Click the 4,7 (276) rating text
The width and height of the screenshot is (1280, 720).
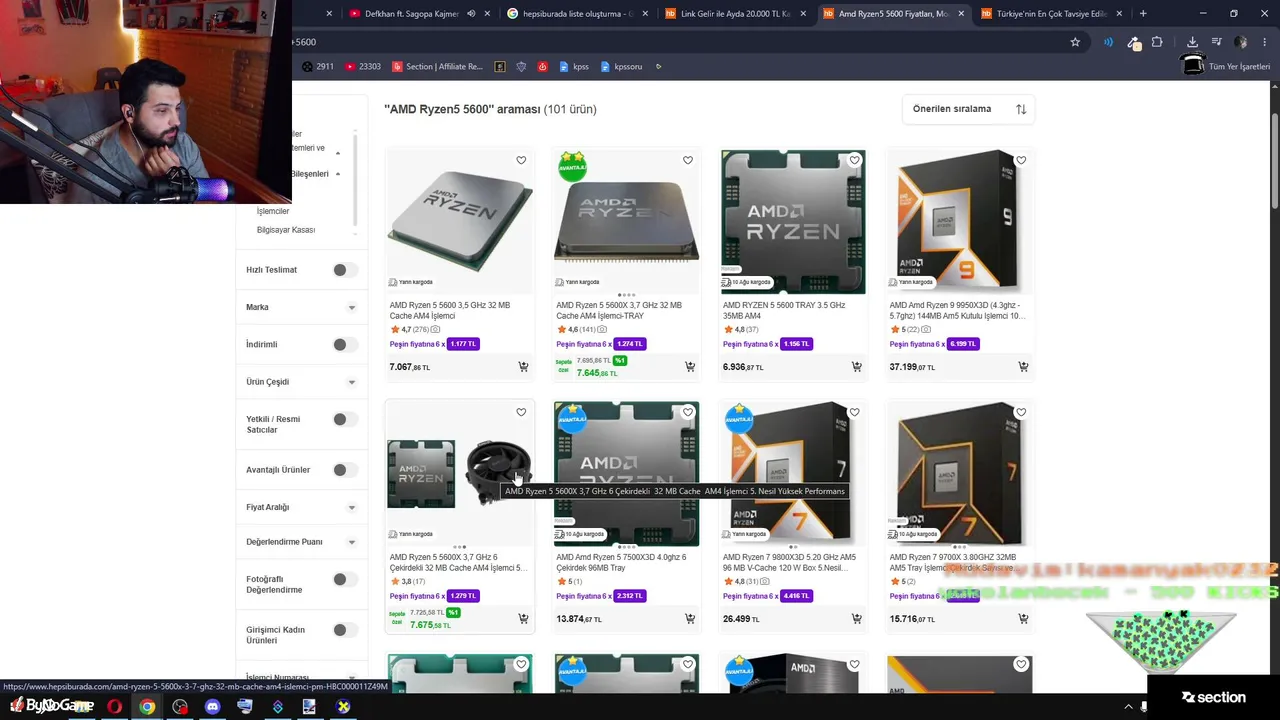[x=415, y=329]
